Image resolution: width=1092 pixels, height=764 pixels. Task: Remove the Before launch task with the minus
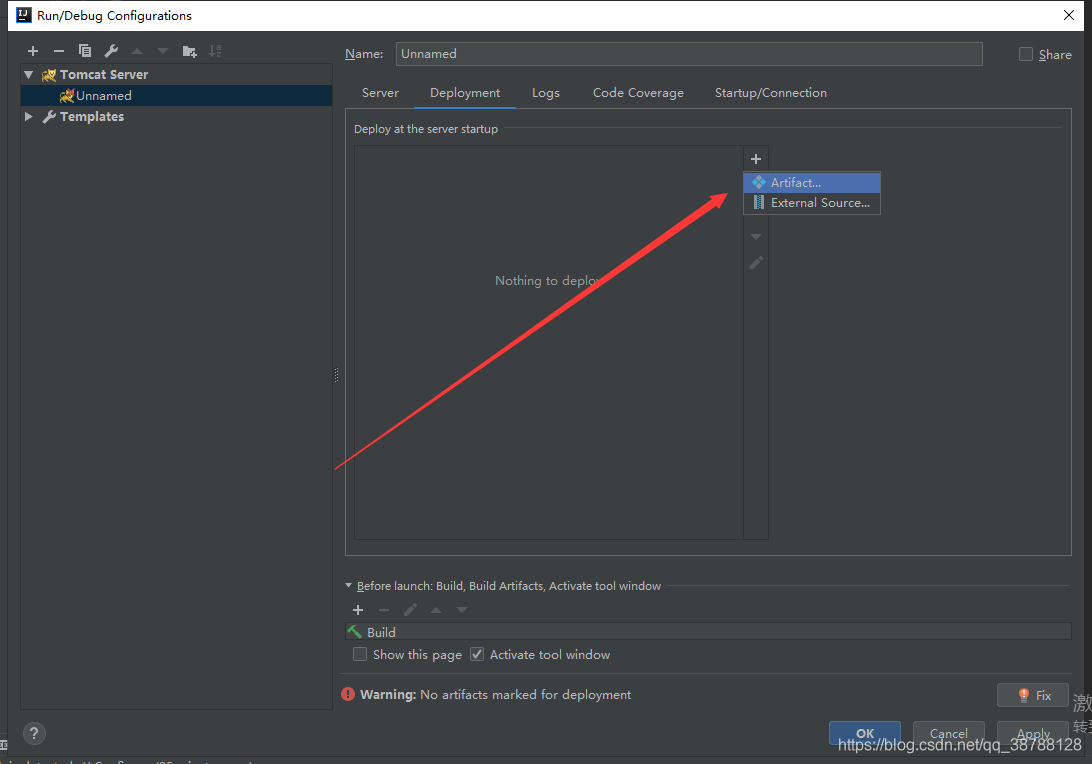(x=384, y=610)
